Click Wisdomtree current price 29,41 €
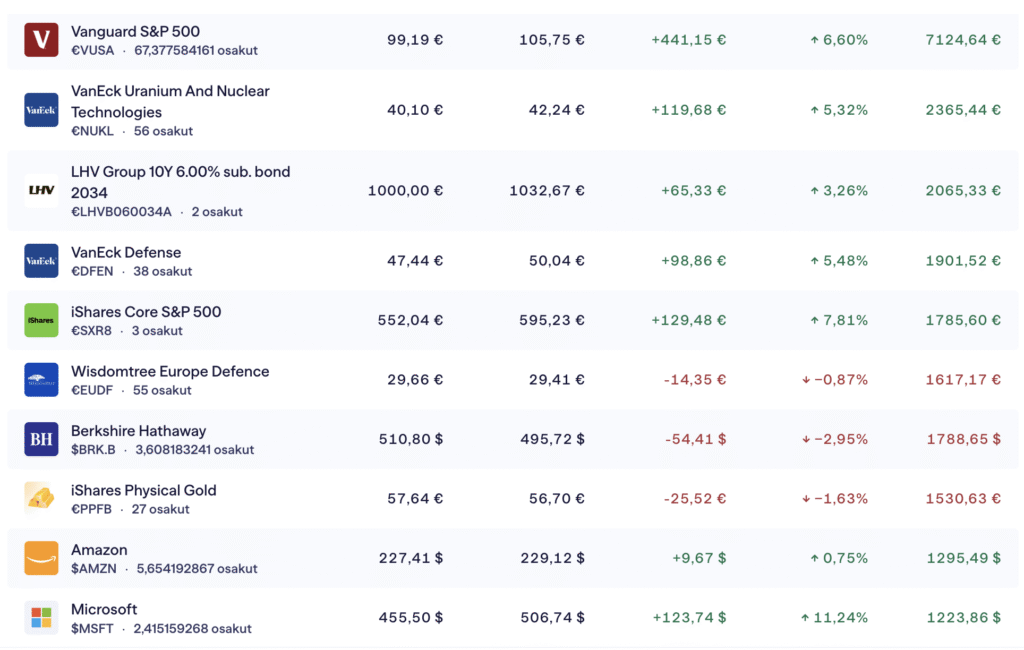This screenshot has width=1024, height=650. click(x=556, y=380)
